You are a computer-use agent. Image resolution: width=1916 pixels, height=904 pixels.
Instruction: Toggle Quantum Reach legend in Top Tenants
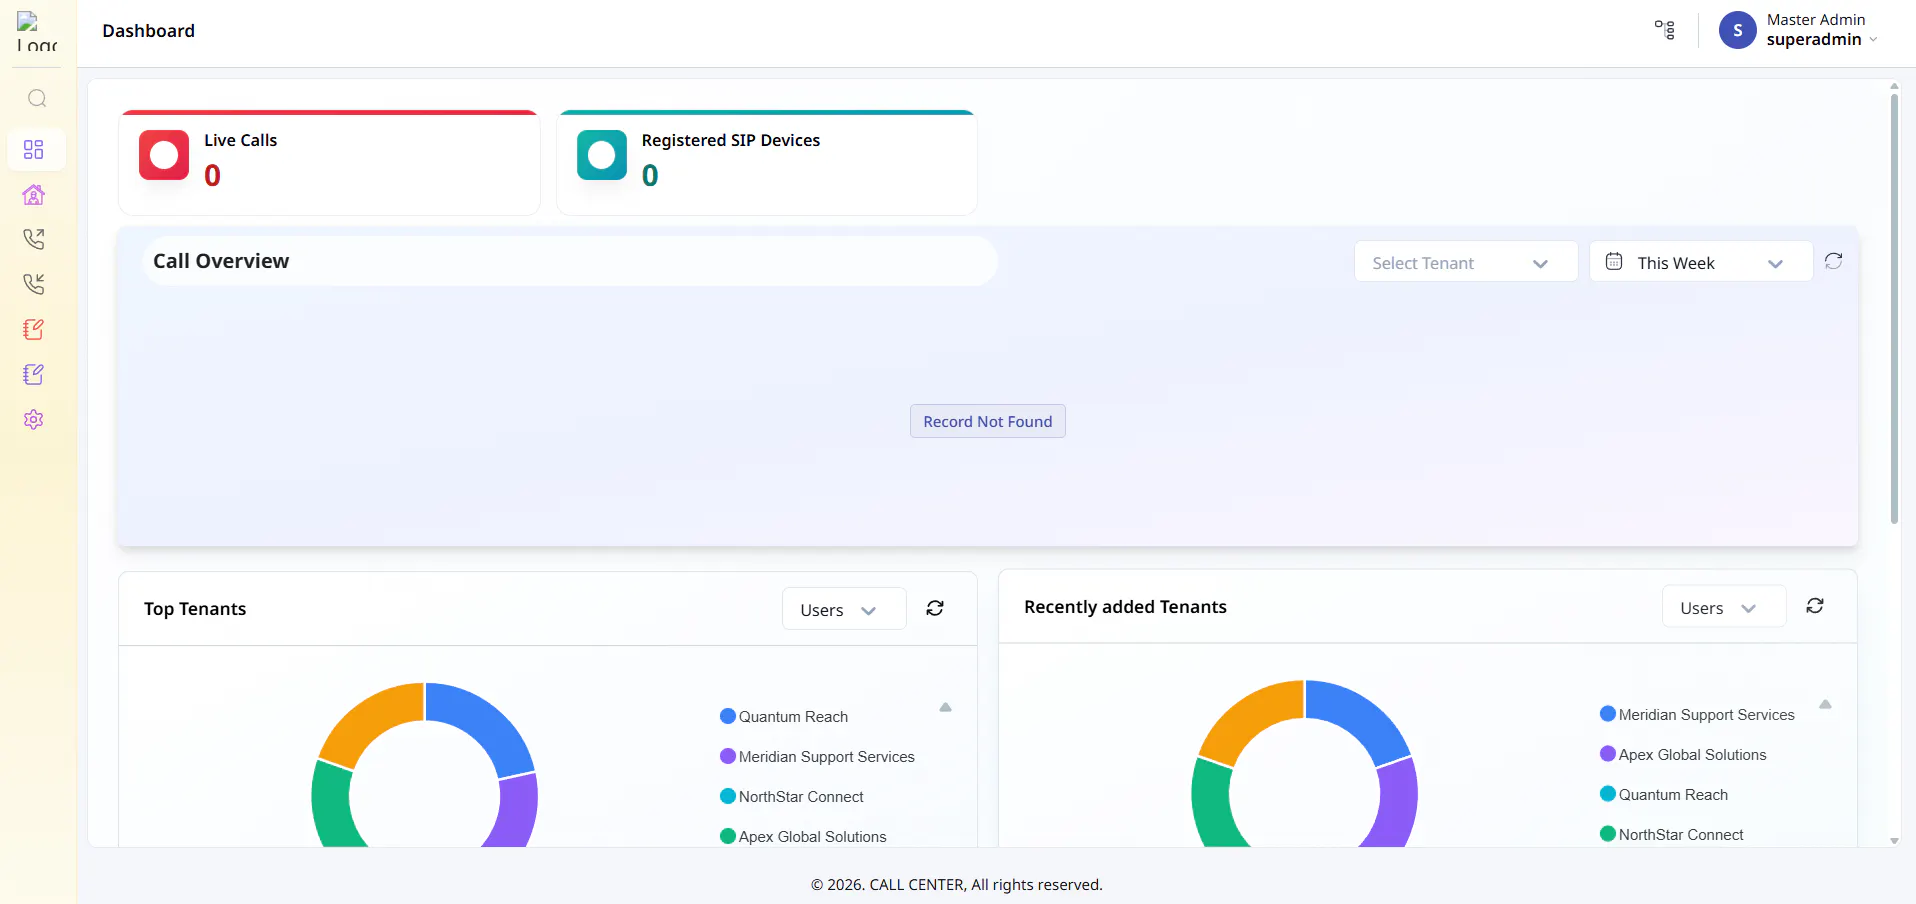(784, 717)
